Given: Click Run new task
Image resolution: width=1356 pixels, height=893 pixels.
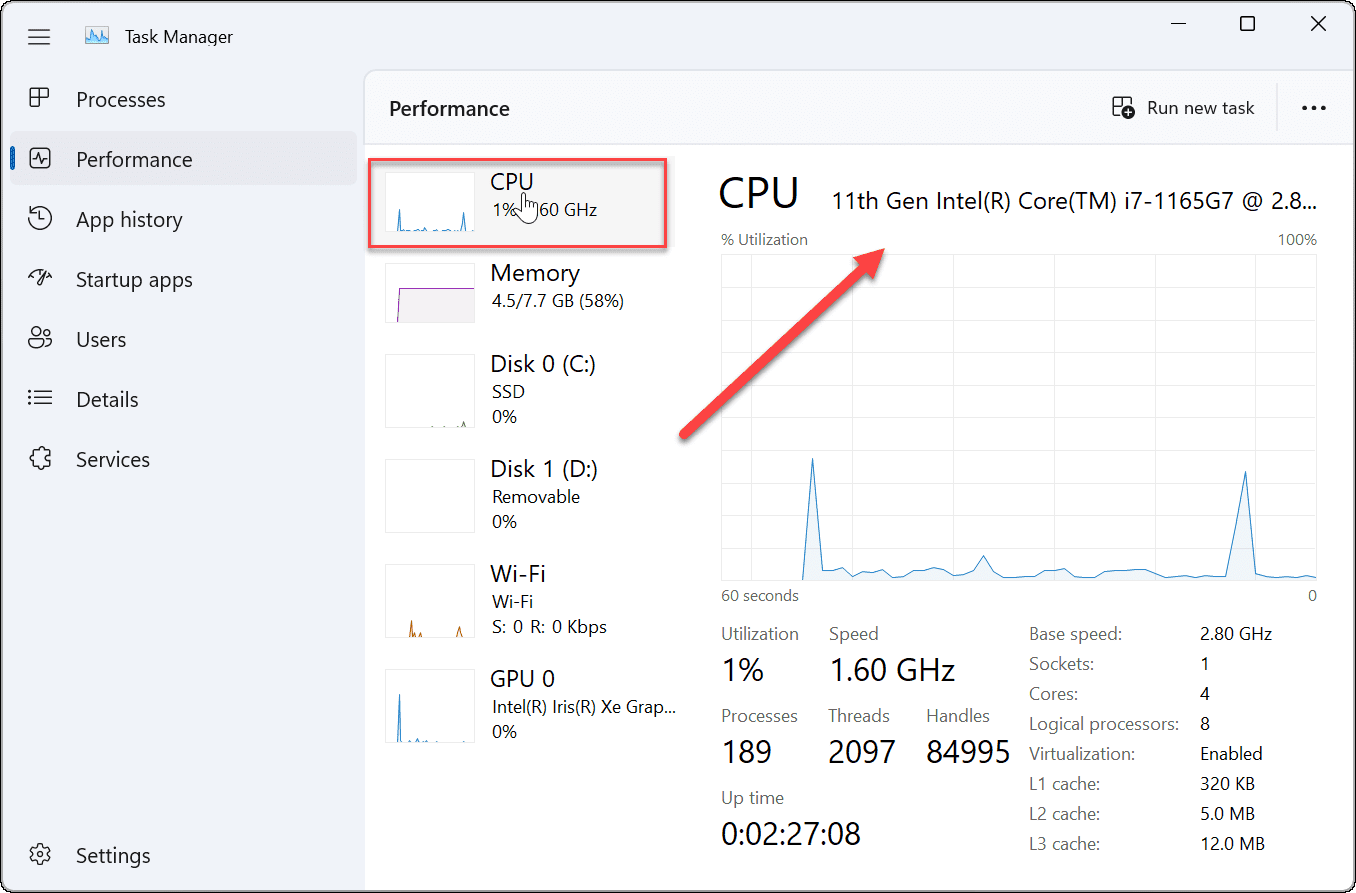Looking at the screenshot, I should pos(1184,107).
